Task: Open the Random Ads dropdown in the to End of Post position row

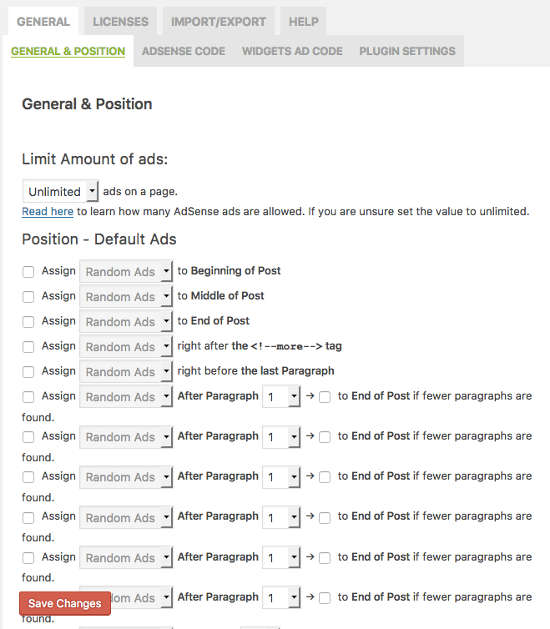Action: click(x=126, y=322)
